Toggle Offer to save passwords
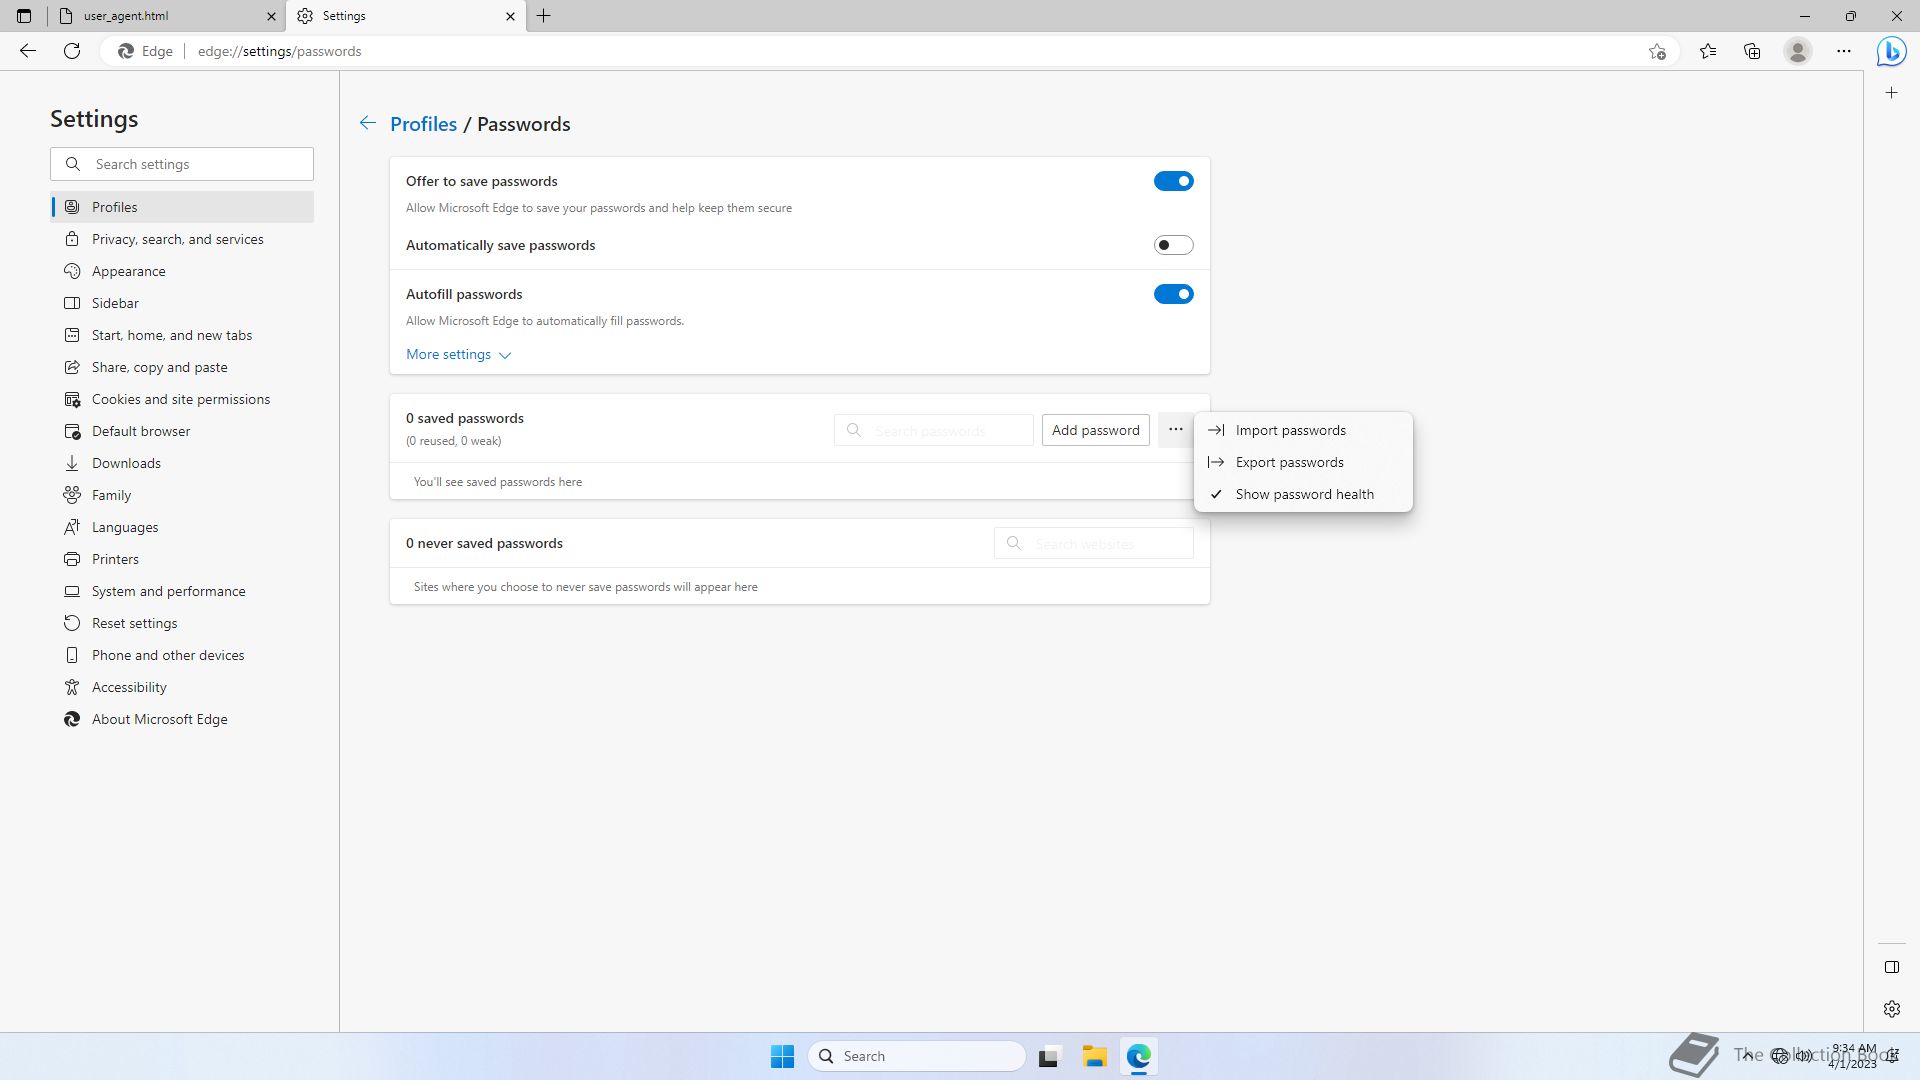Screen dimensions: 1920x1080 (x=1173, y=181)
